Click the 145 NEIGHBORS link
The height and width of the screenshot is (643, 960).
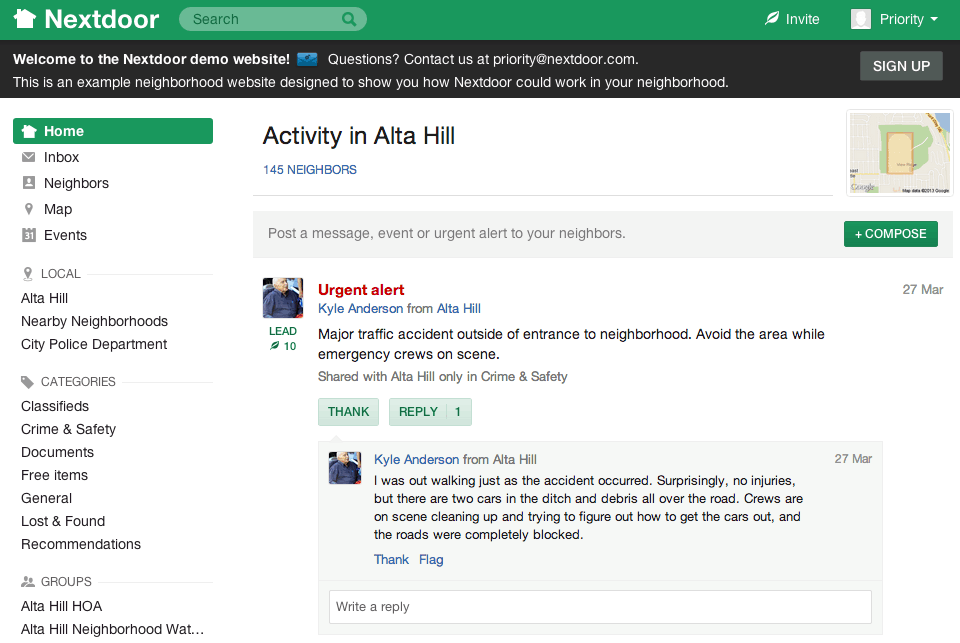pos(310,170)
